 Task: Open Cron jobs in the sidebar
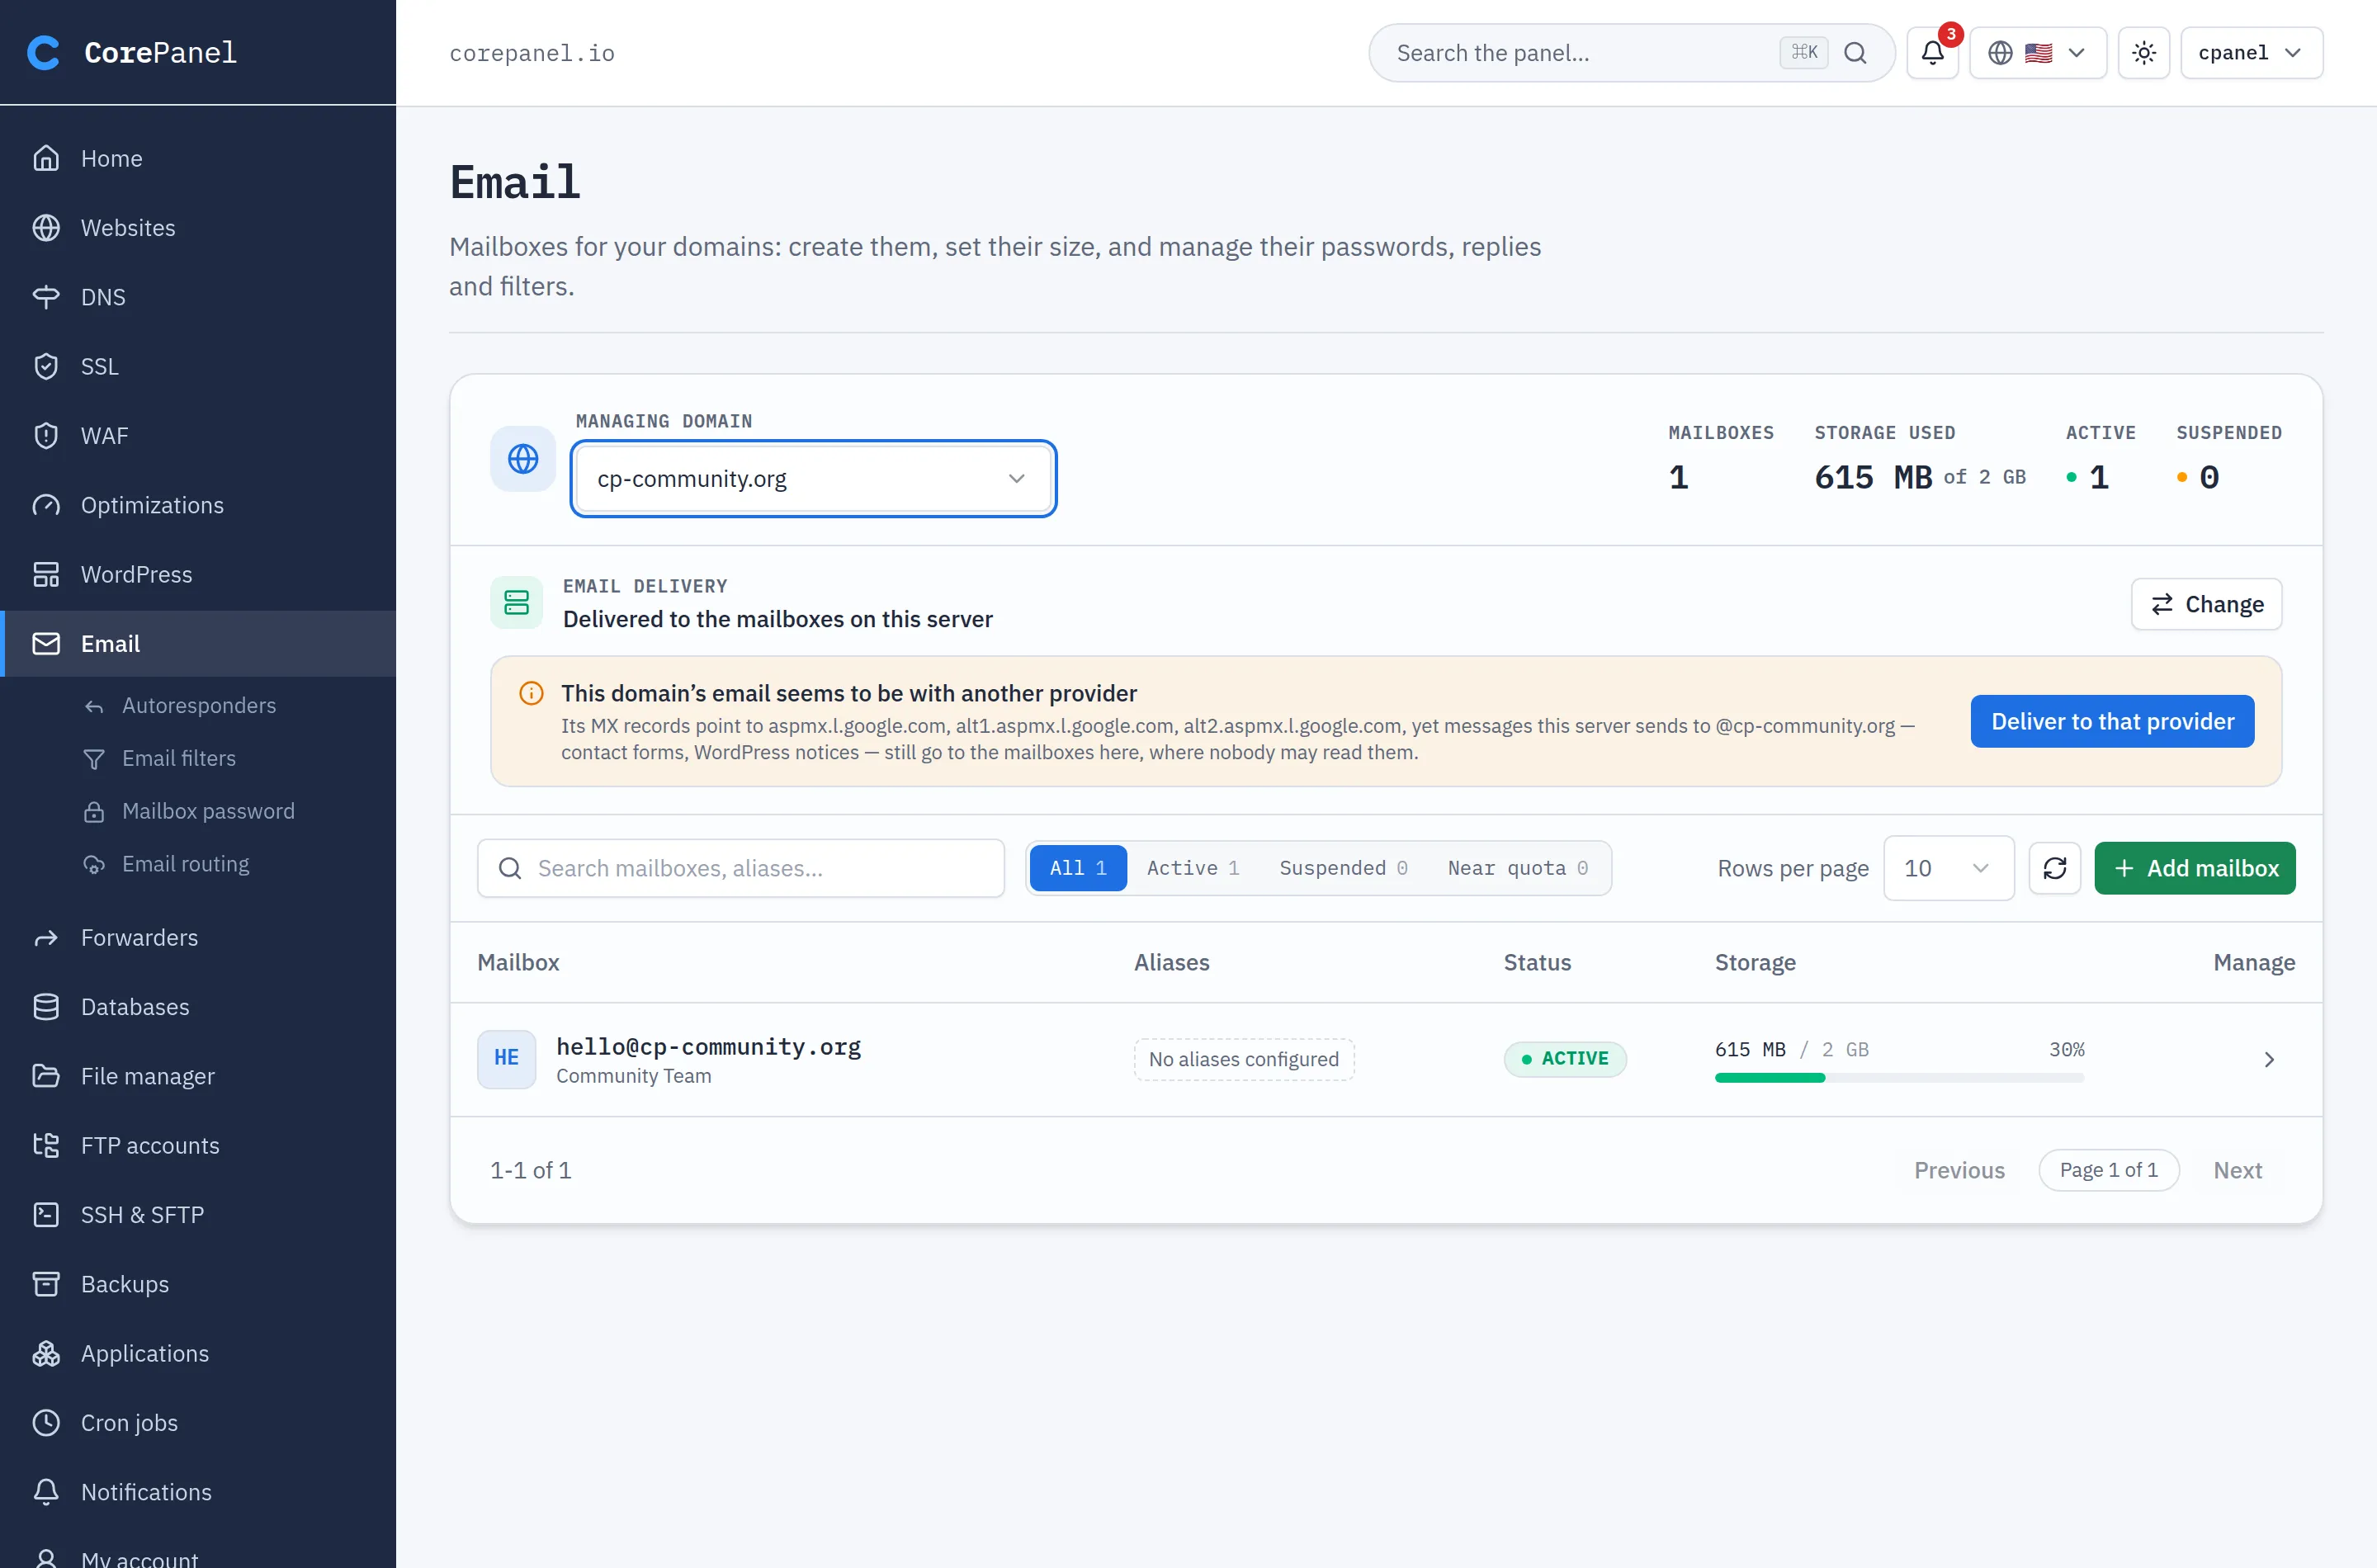[x=198, y=1422]
